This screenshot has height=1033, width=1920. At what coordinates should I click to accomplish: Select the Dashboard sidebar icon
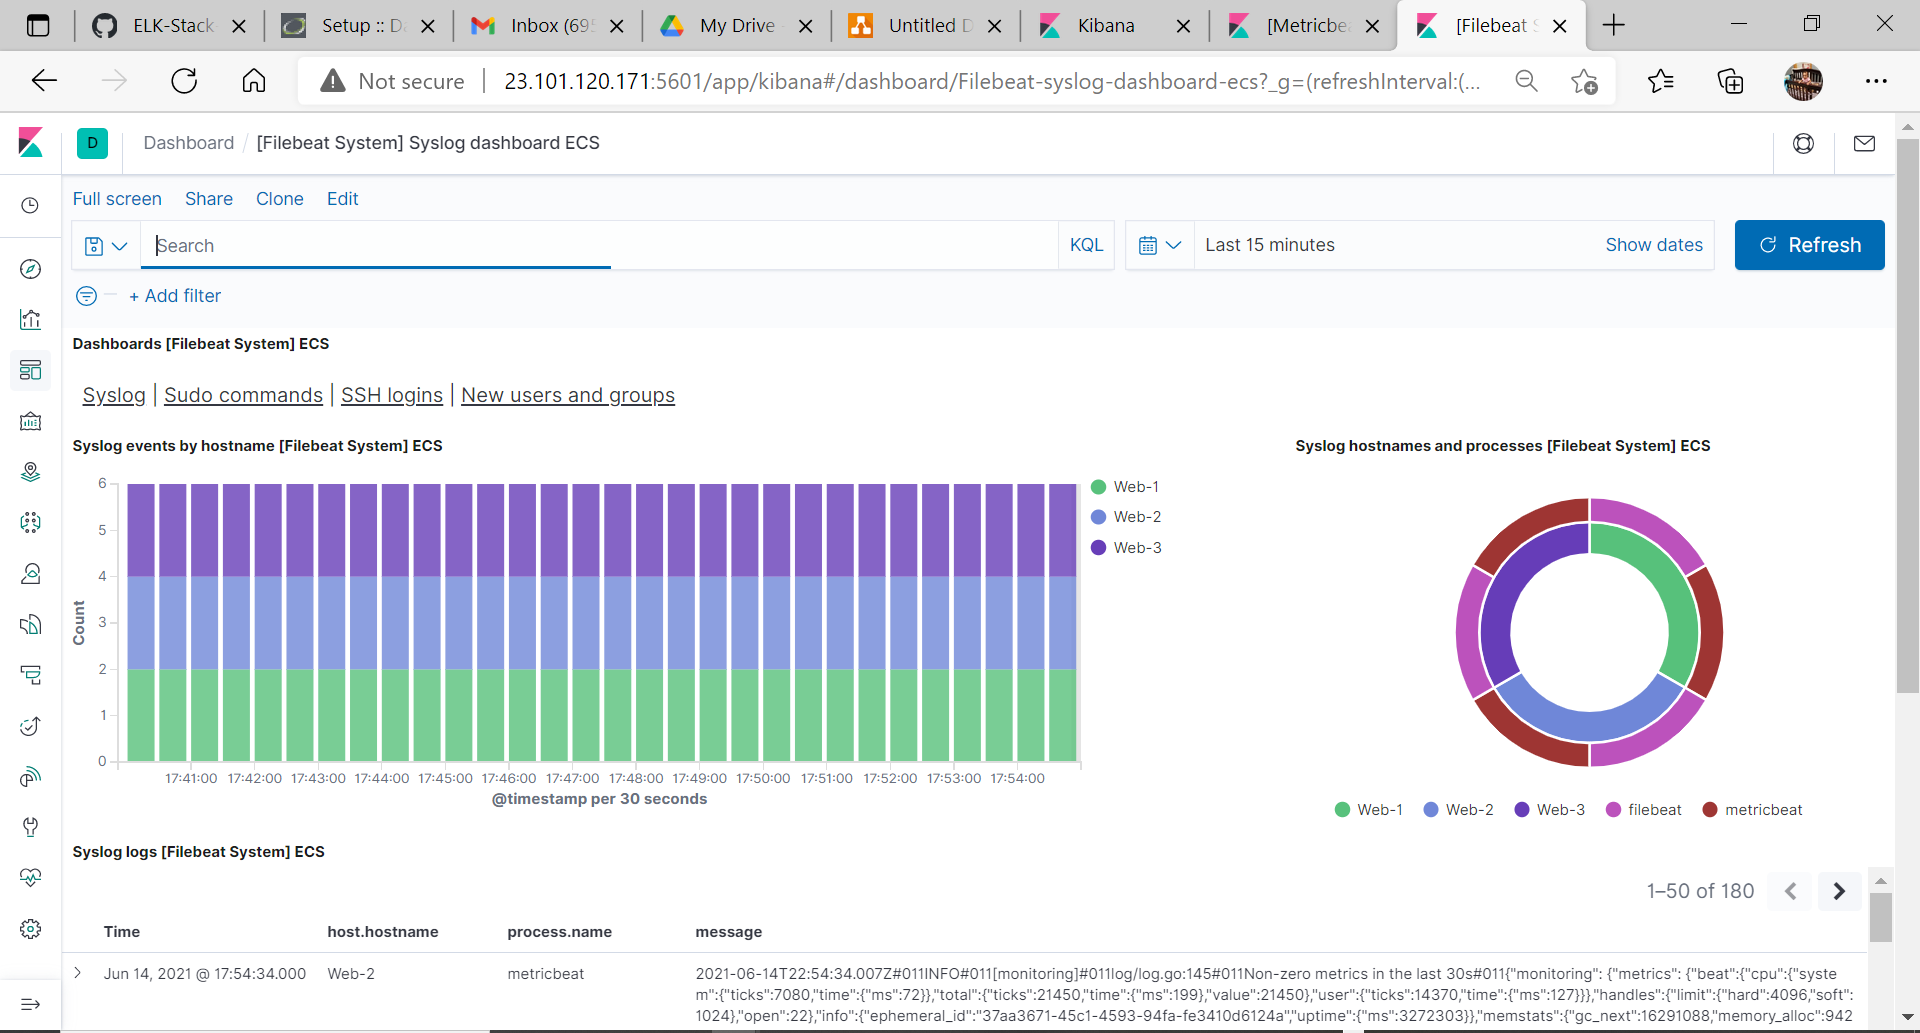[x=30, y=371]
